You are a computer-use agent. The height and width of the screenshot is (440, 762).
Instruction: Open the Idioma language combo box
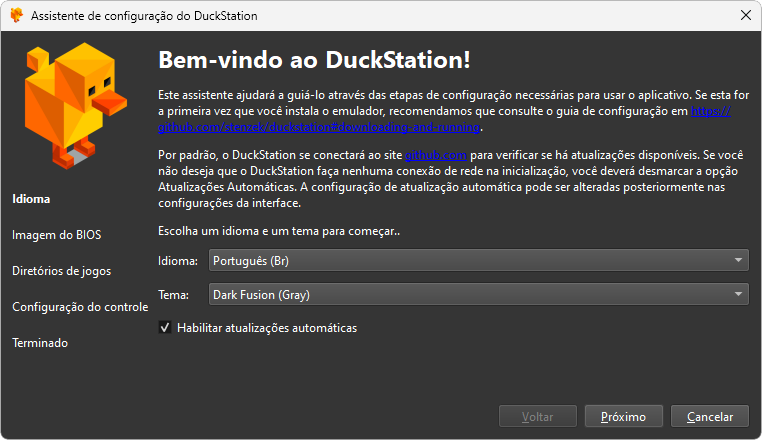tap(478, 261)
